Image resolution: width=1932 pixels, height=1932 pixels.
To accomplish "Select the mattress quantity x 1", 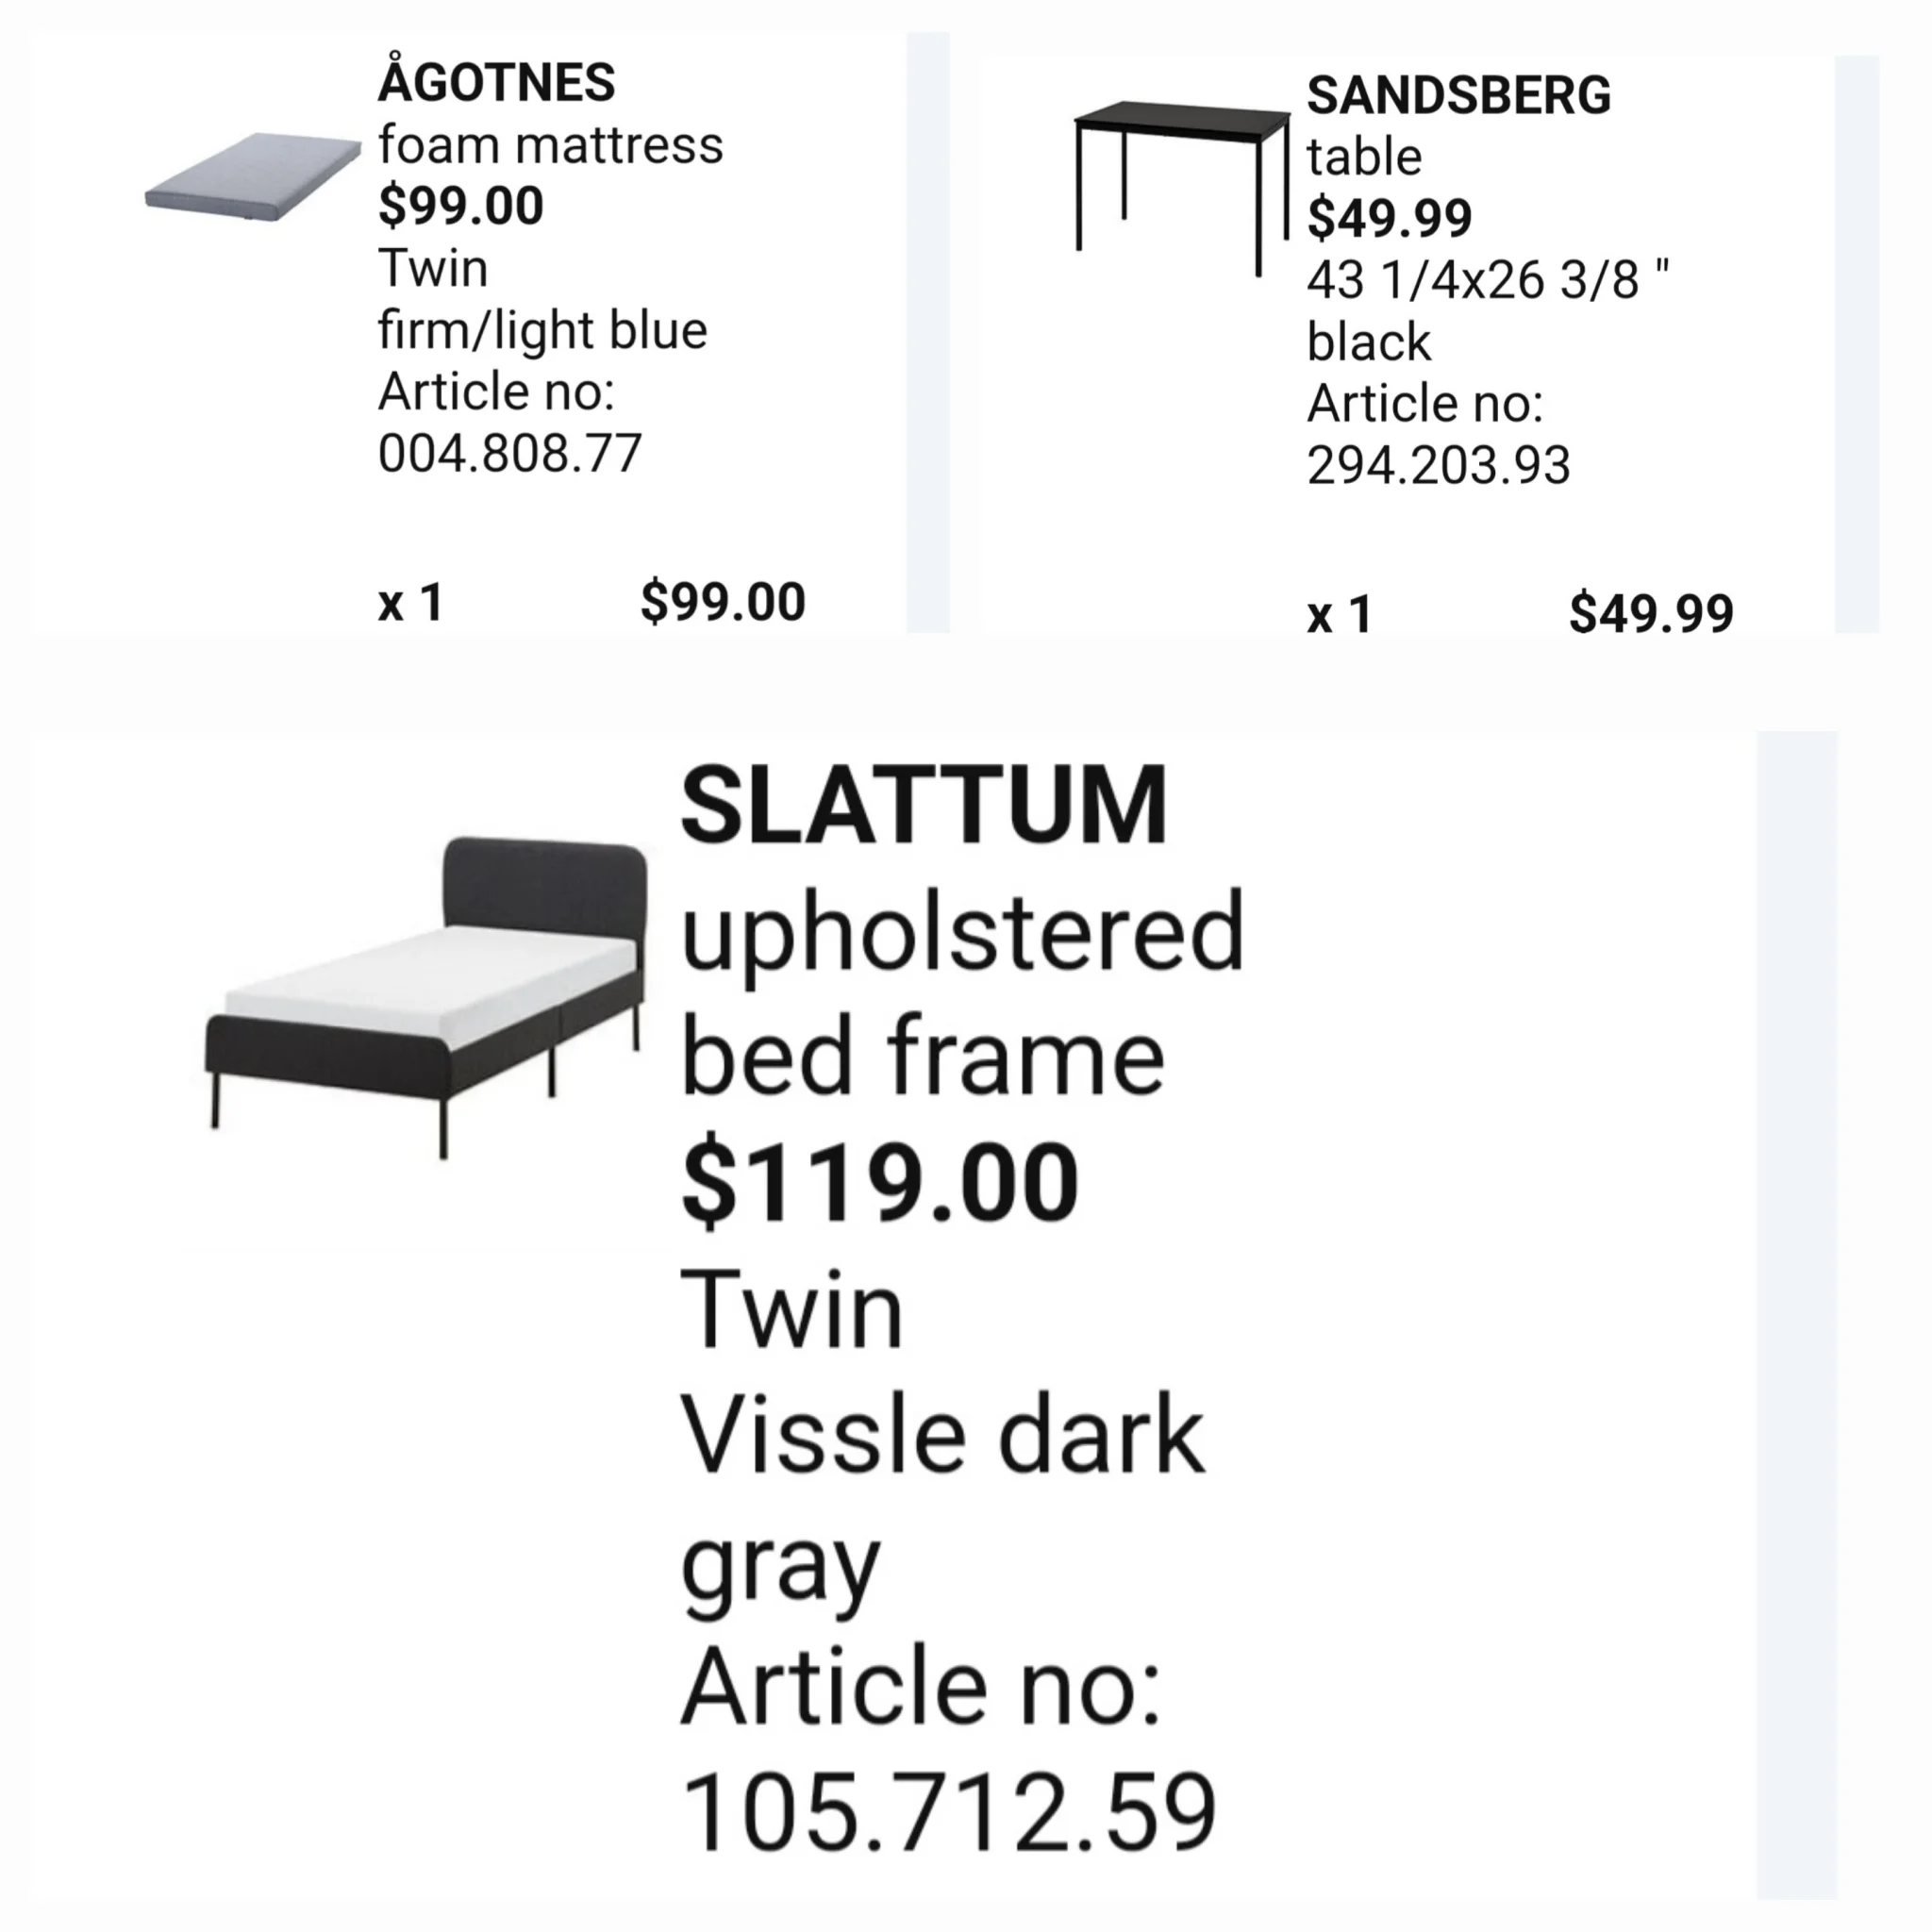I will [410, 602].
